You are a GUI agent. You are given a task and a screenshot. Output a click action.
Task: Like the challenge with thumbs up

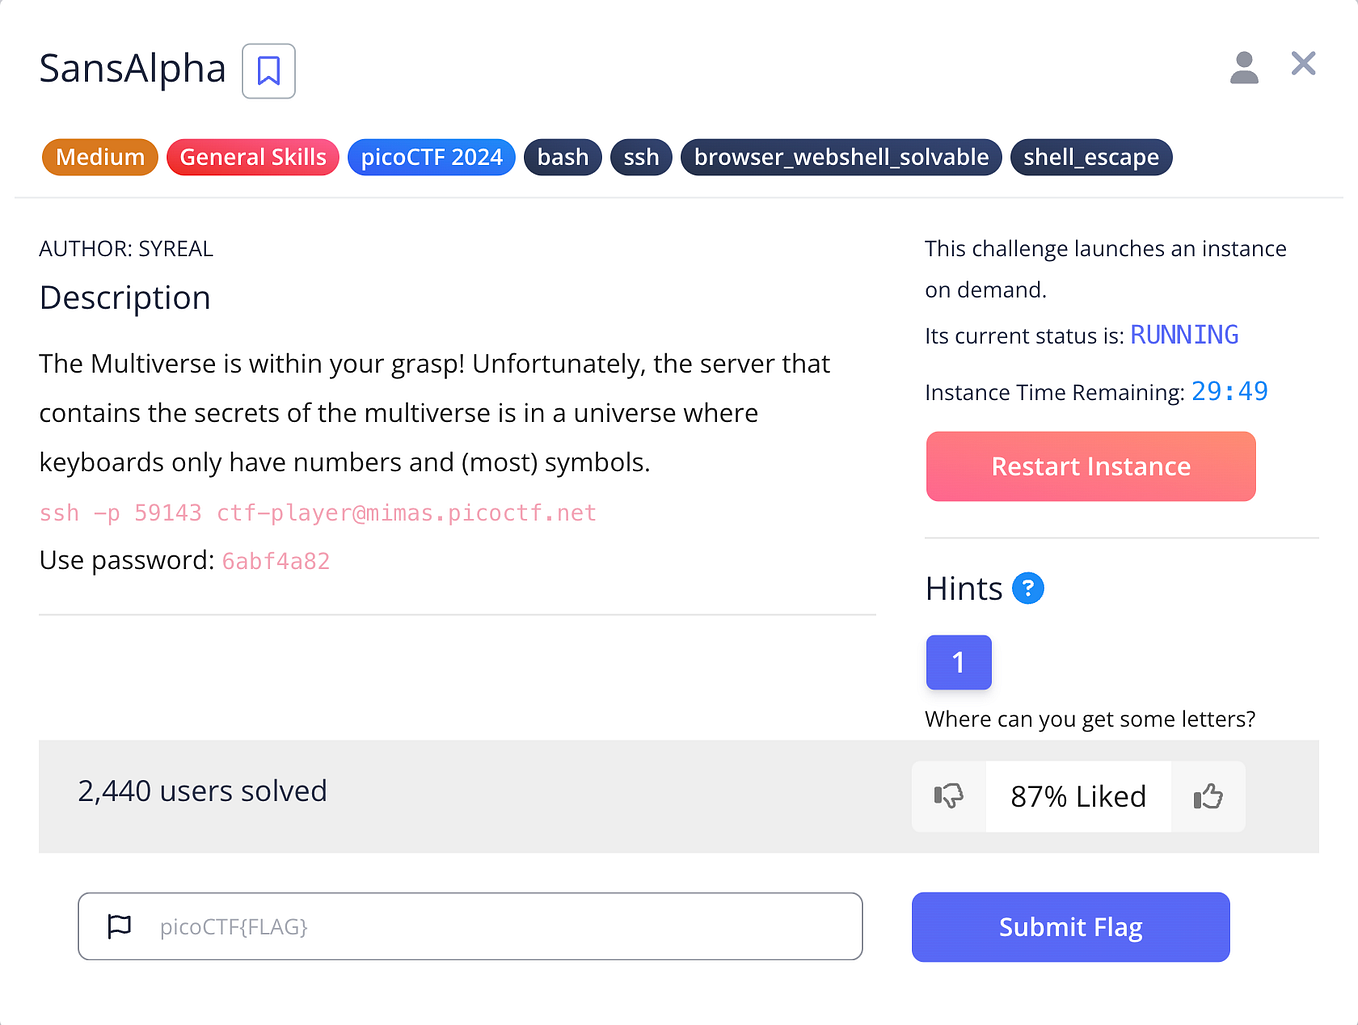click(1208, 796)
